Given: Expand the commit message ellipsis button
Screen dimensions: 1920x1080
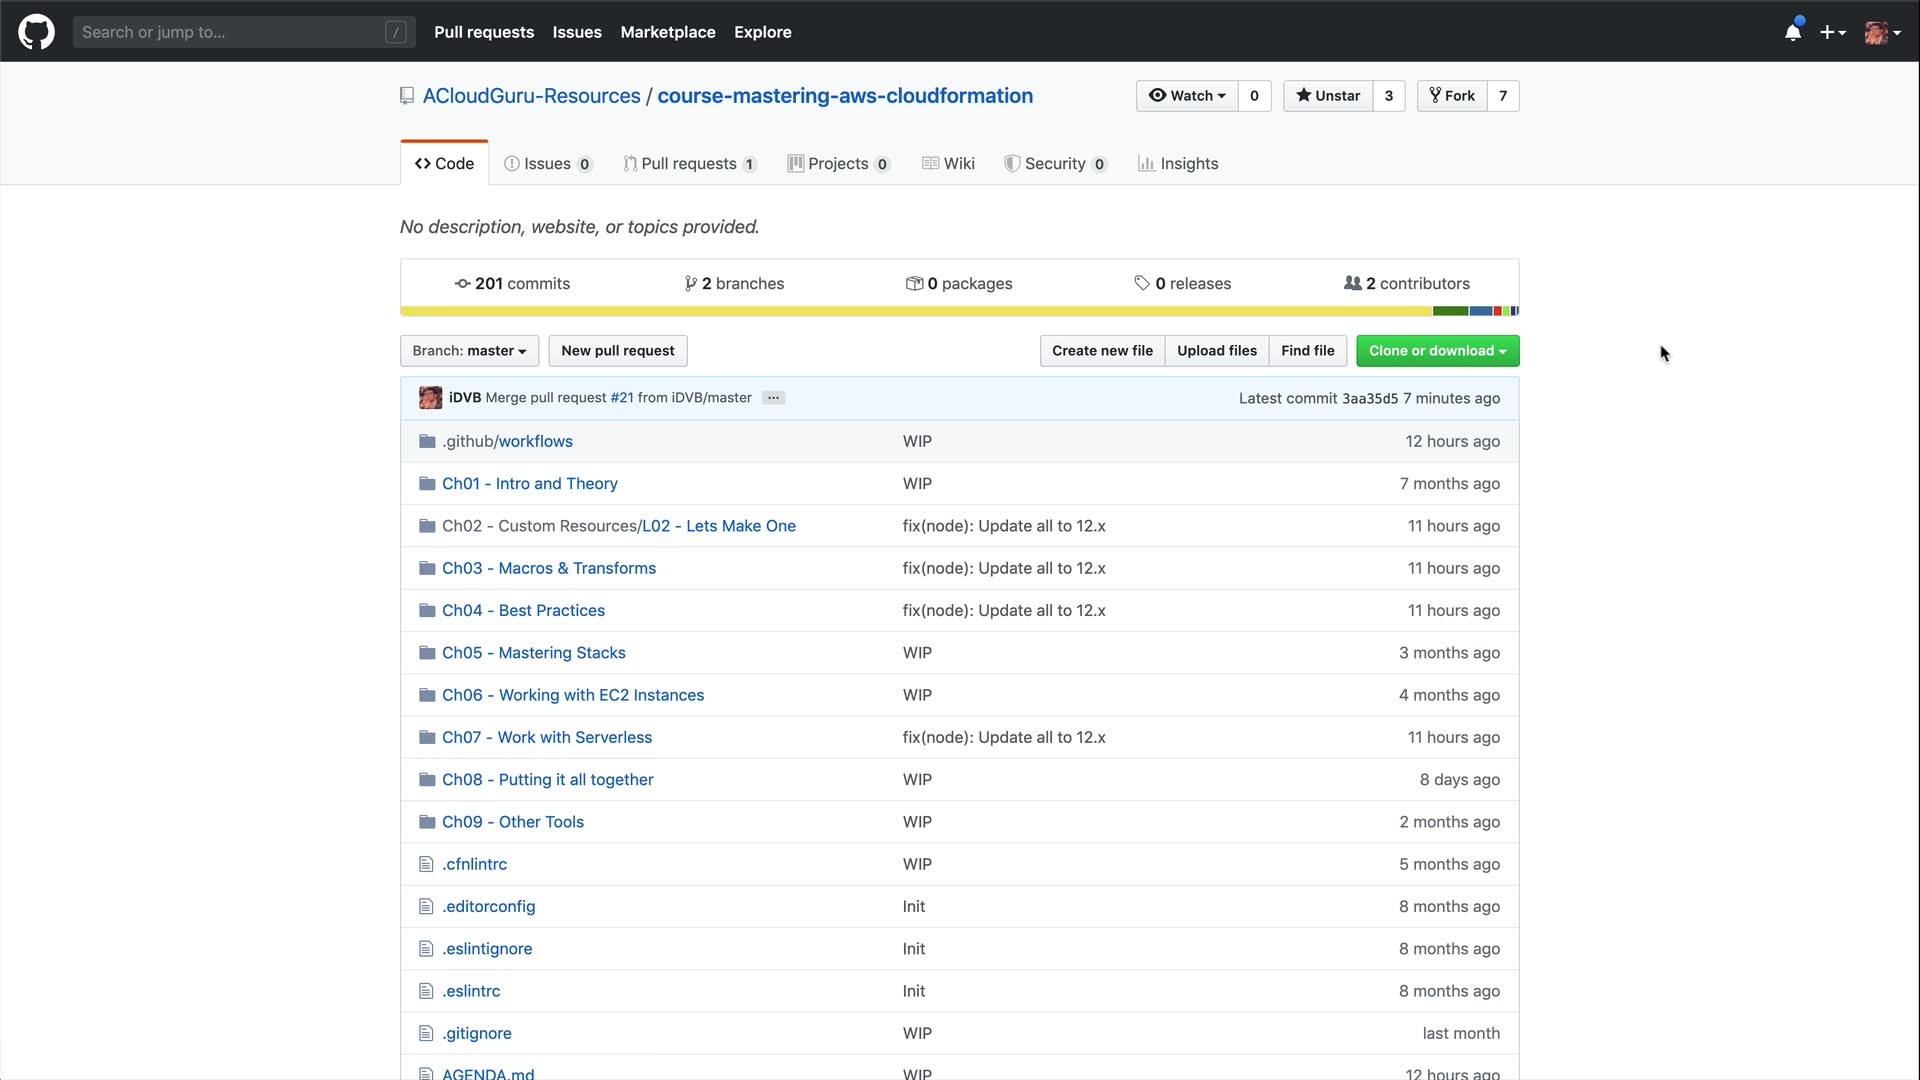Looking at the screenshot, I should (773, 398).
